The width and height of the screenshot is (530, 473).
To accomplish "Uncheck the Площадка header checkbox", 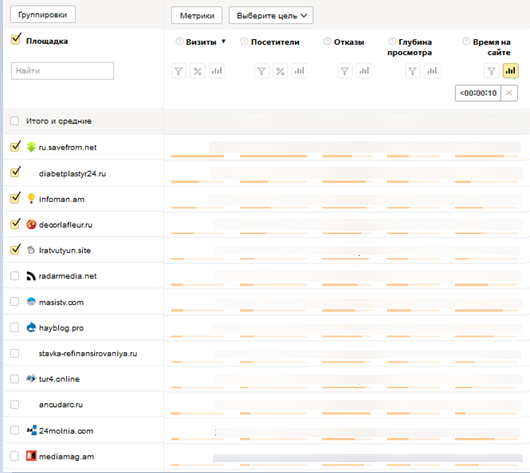I will pos(16,40).
